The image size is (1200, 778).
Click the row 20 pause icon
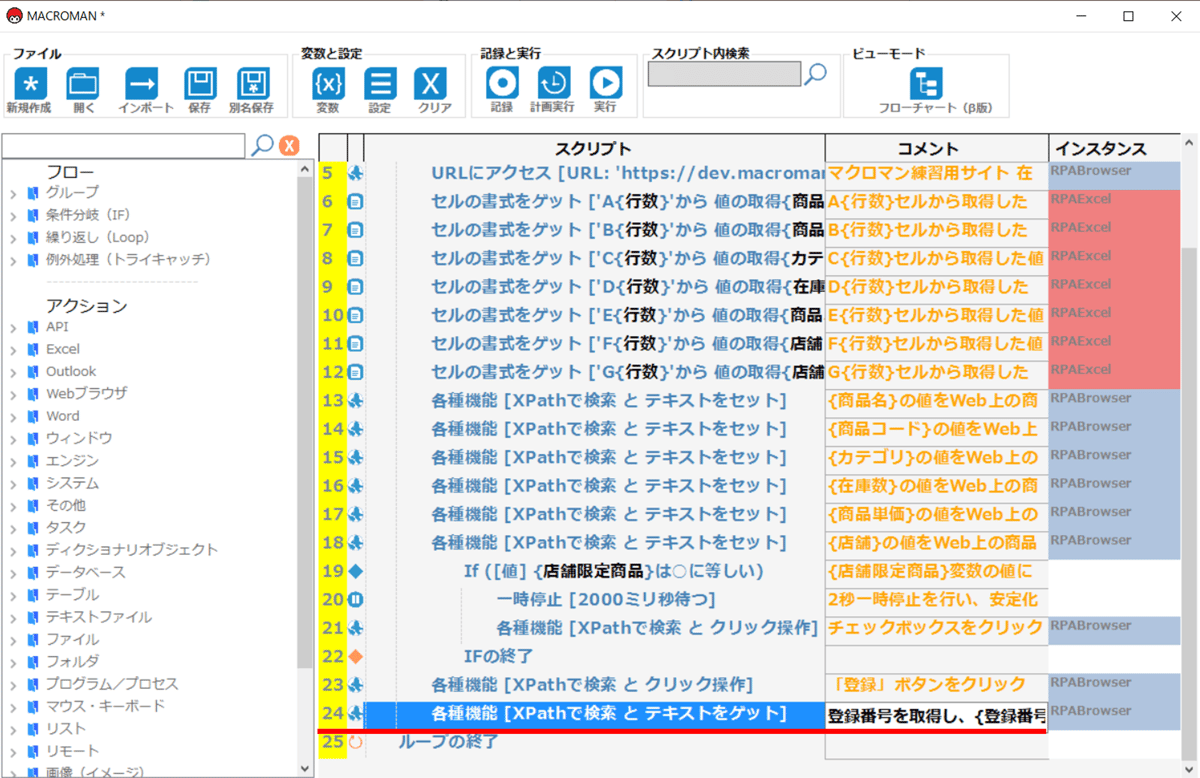click(356, 600)
